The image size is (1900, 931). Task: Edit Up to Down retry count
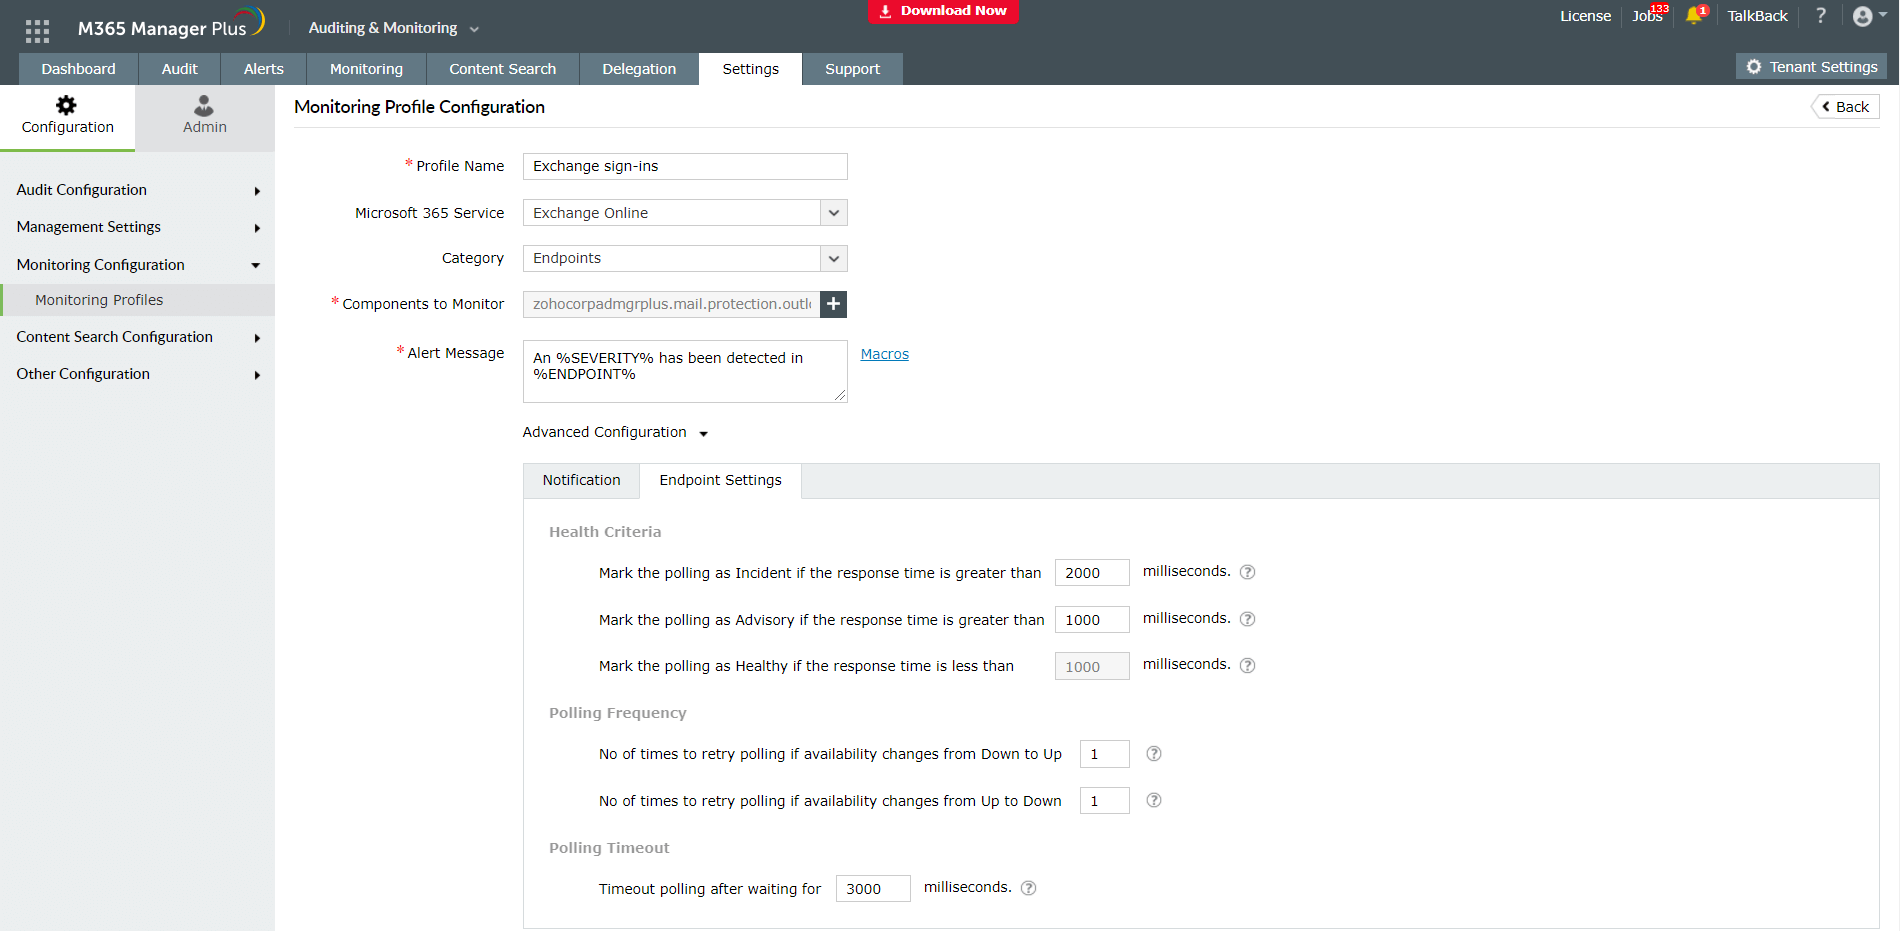point(1105,800)
